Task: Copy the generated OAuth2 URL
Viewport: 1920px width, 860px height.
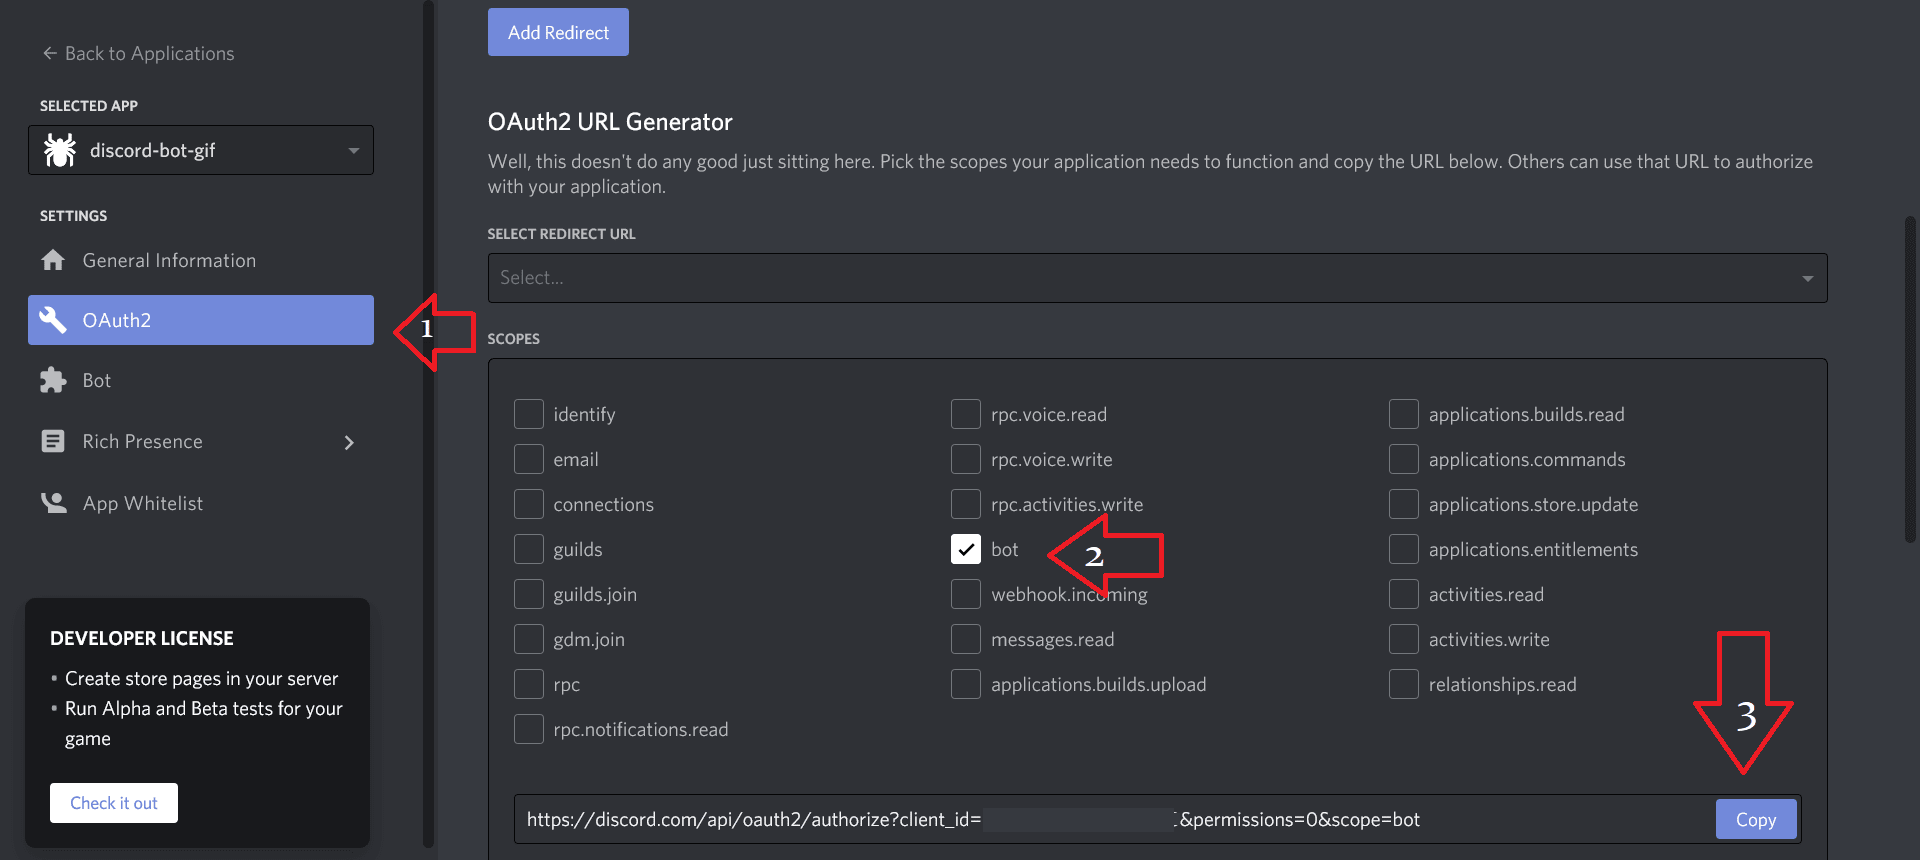Action: [x=1756, y=819]
